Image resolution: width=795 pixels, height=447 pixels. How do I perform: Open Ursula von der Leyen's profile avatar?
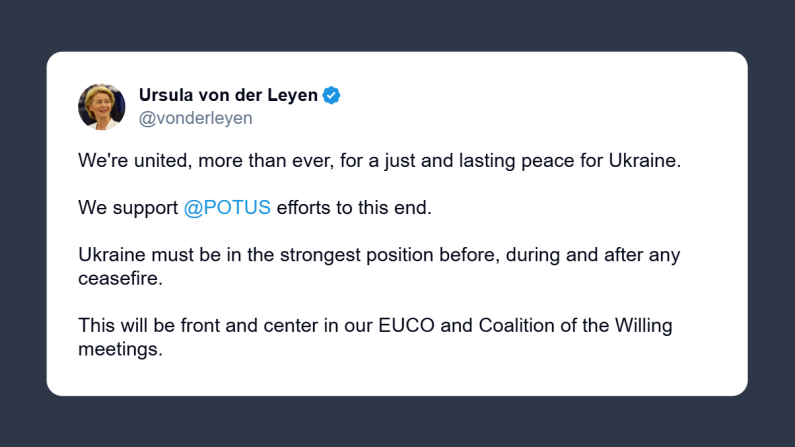[102, 107]
